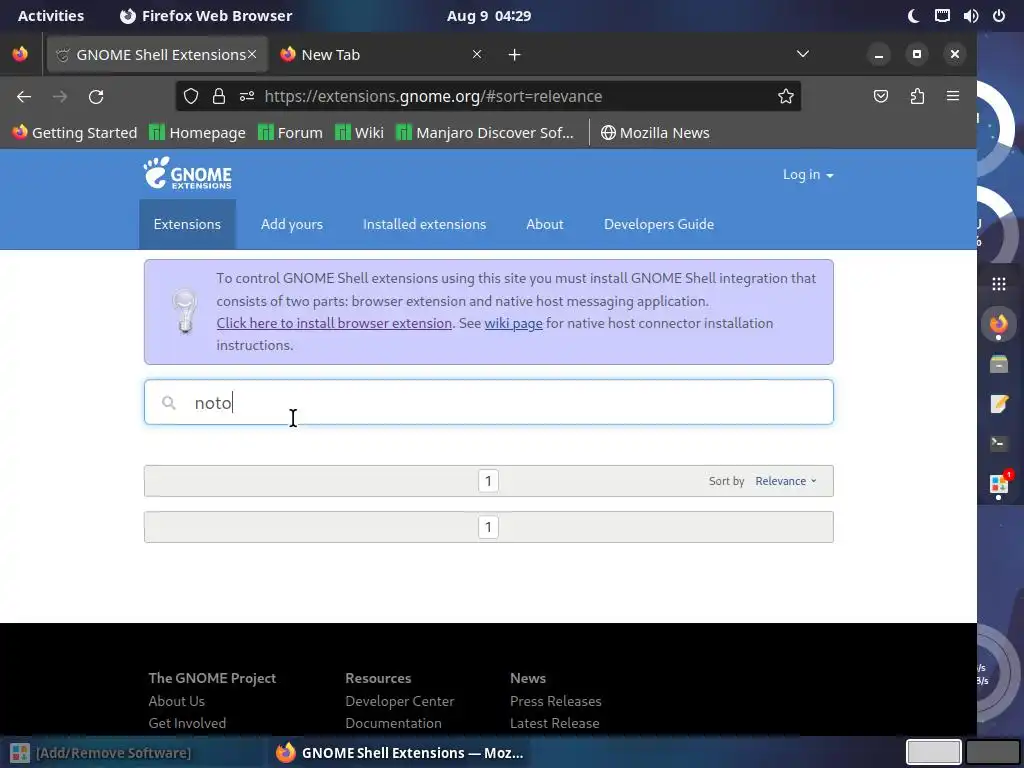Click the volume speaker icon in top bar

click(970, 16)
